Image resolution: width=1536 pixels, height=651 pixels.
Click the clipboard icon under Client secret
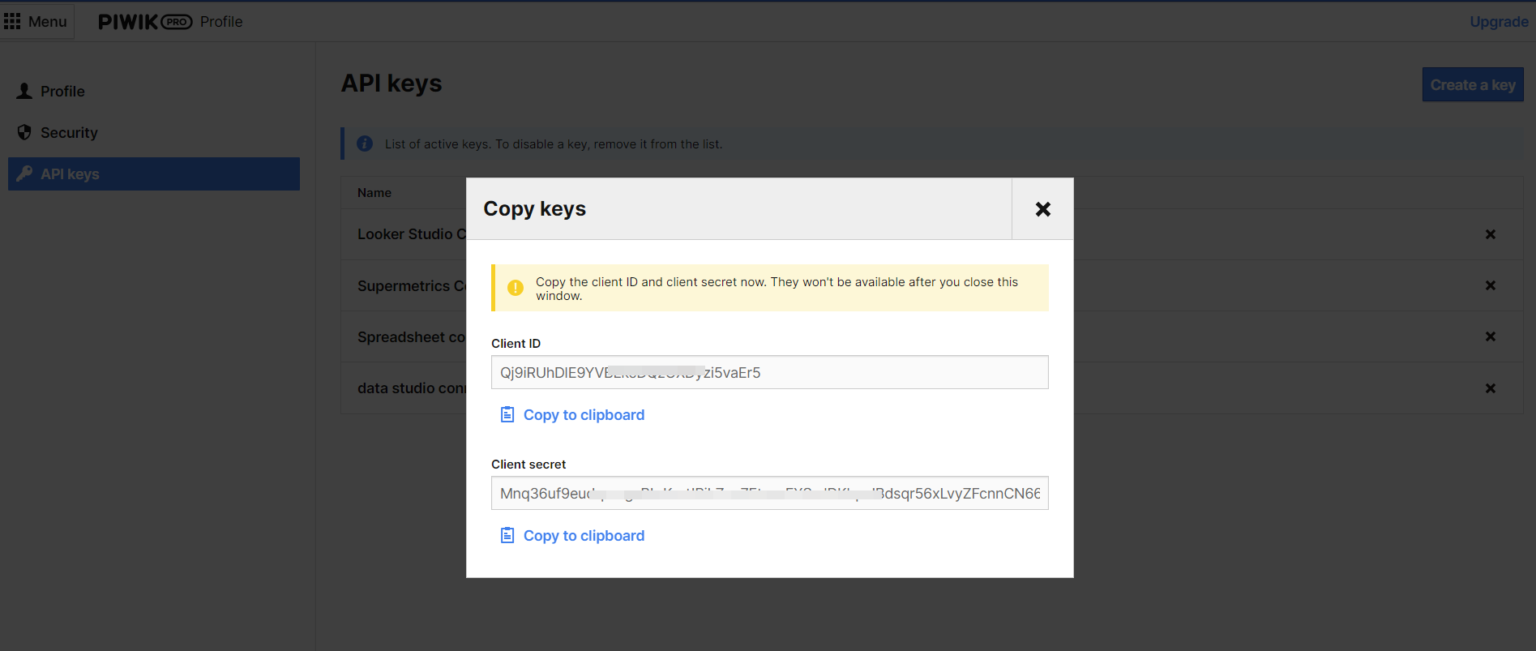point(507,535)
